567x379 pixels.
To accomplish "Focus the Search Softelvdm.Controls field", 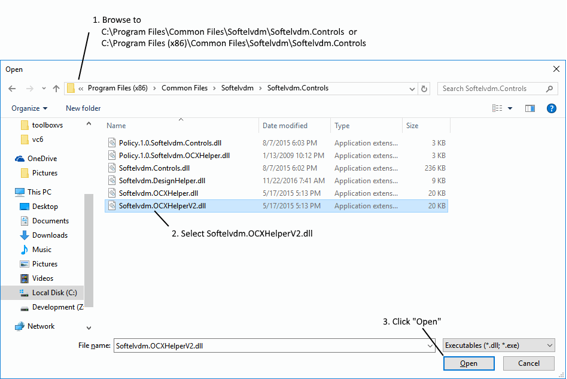I will (x=497, y=89).
